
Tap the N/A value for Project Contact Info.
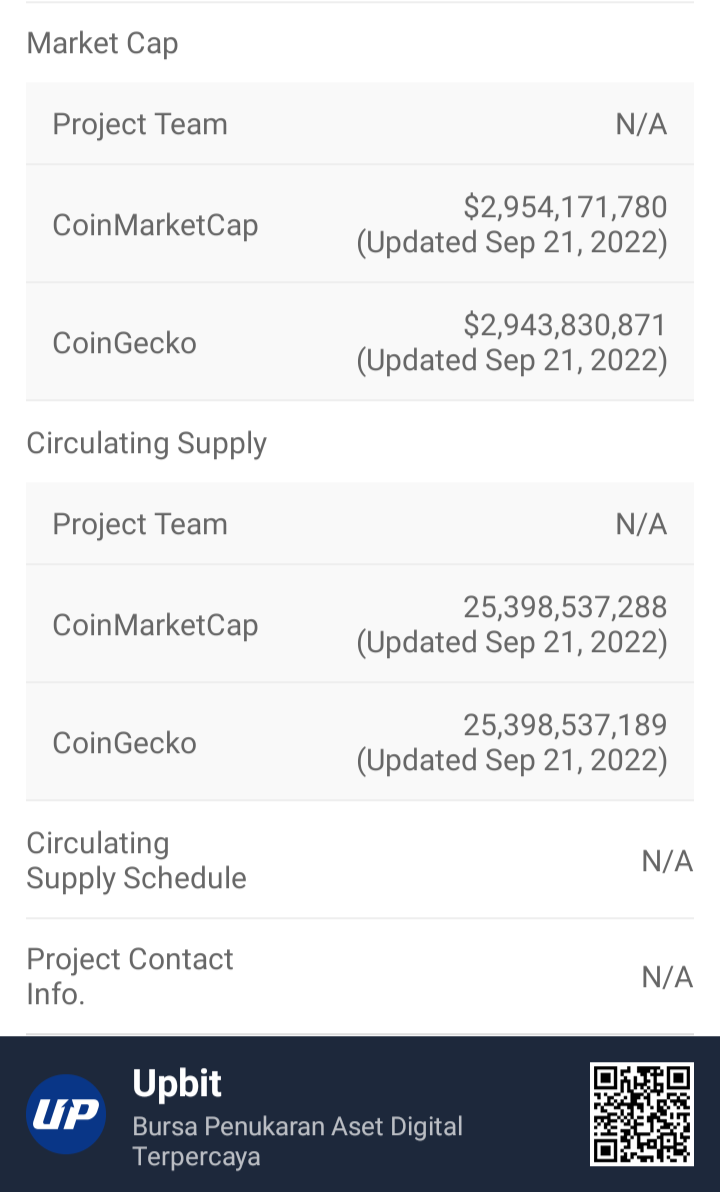667,977
